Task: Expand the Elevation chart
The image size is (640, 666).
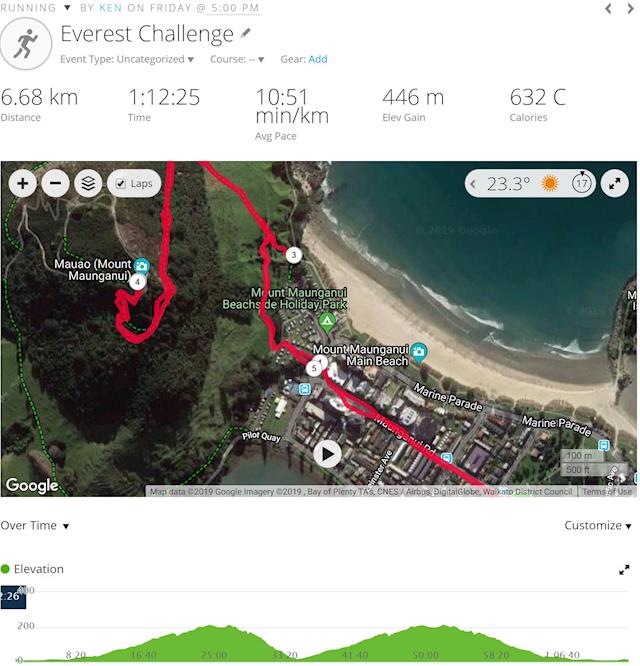Action: click(x=624, y=570)
